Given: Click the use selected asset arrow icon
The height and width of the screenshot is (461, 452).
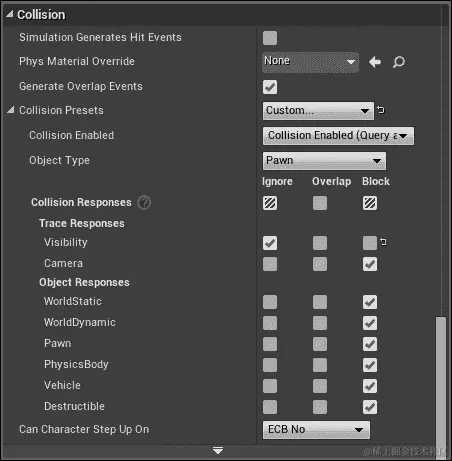Looking at the screenshot, I should 375,62.
